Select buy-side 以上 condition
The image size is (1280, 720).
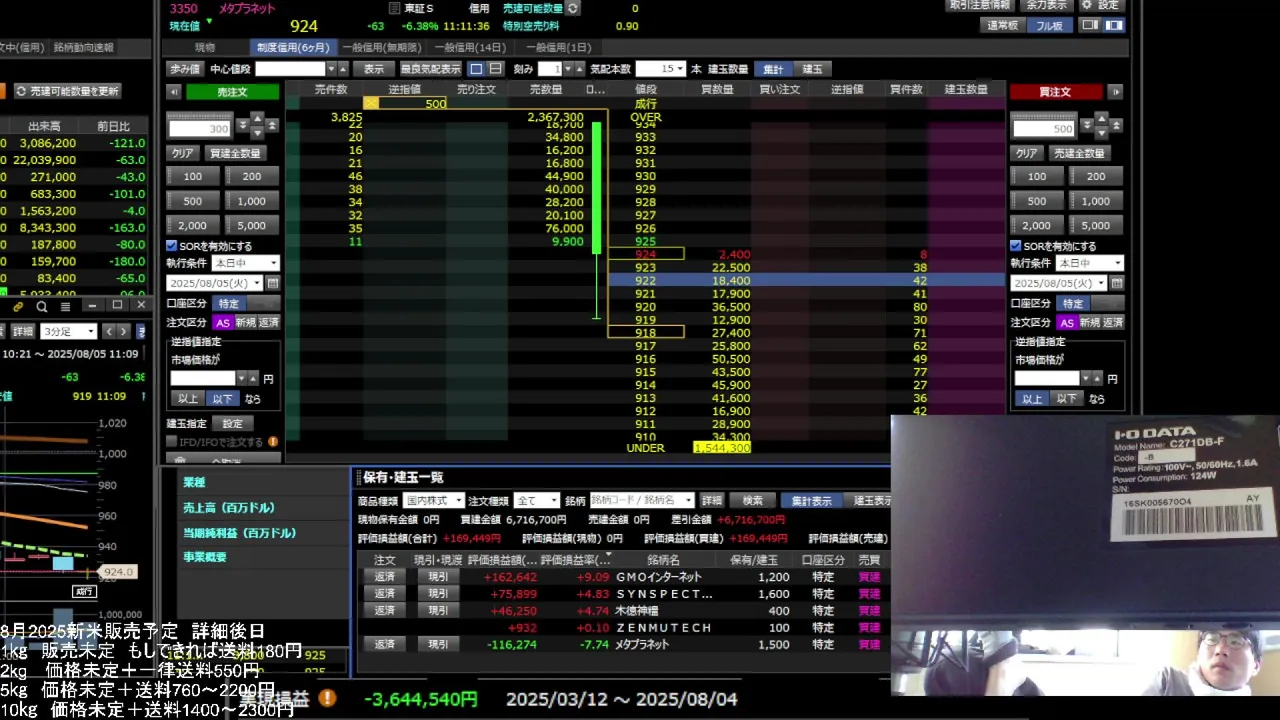(x=1031, y=399)
